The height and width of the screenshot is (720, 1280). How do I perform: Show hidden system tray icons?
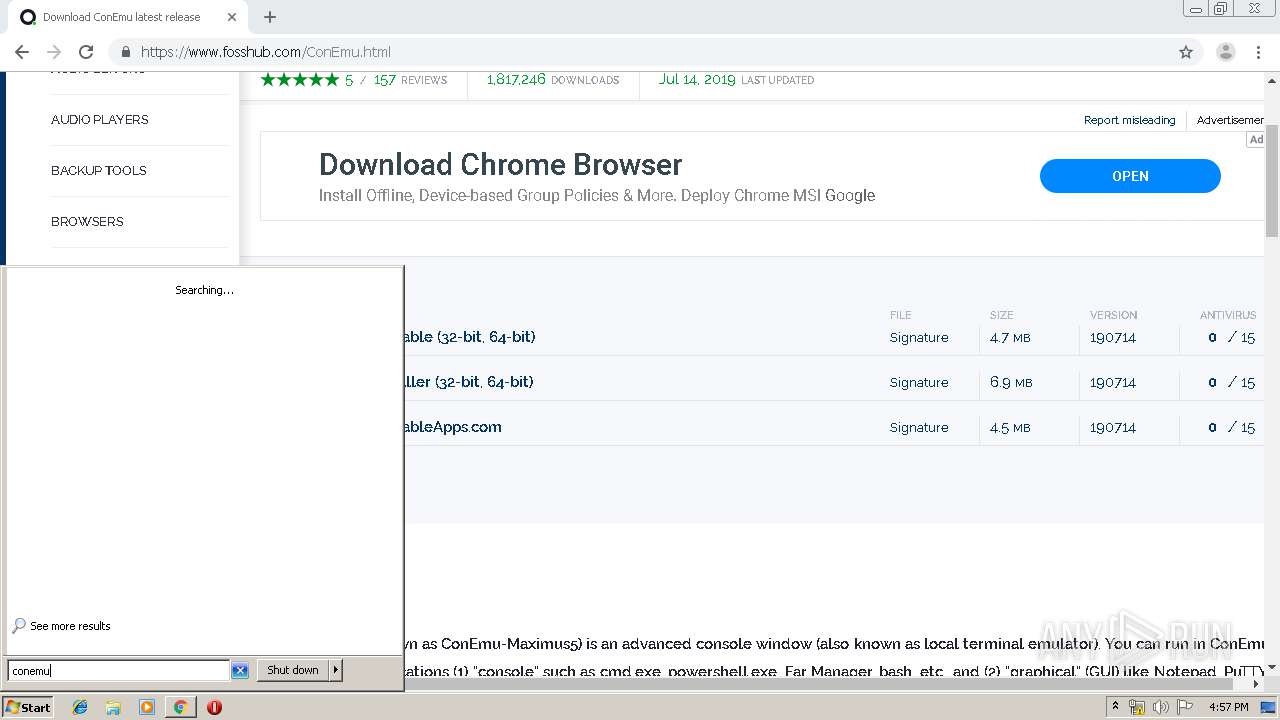point(1115,707)
